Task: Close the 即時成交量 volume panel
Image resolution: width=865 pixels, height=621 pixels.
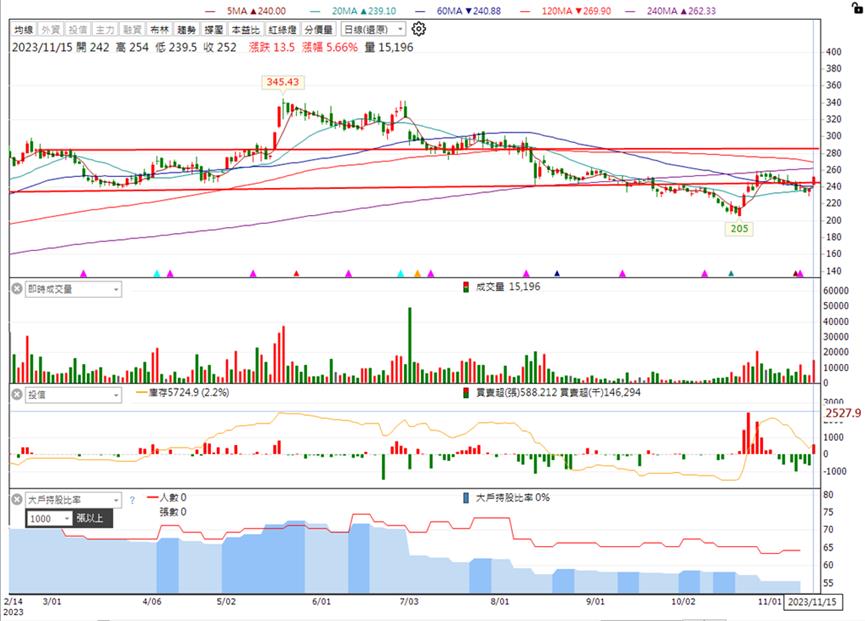Action: [x=17, y=288]
